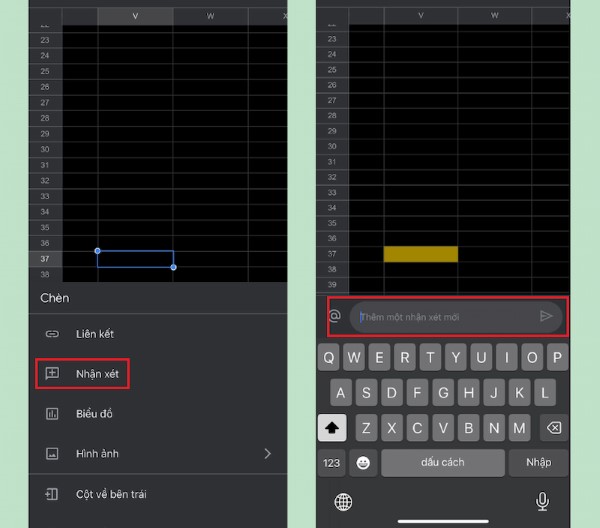Image resolution: width=600 pixels, height=528 pixels.
Task: Switch to the 123 numeric keyboard
Action: pos(332,462)
